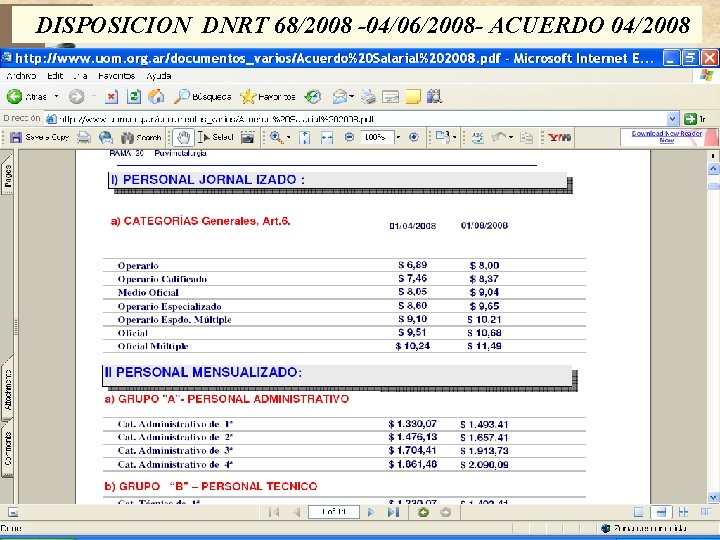The height and width of the screenshot is (540, 720).
Task: Click the yellow note icon in browser toolbar
Action: pyautogui.click(x=413, y=97)
